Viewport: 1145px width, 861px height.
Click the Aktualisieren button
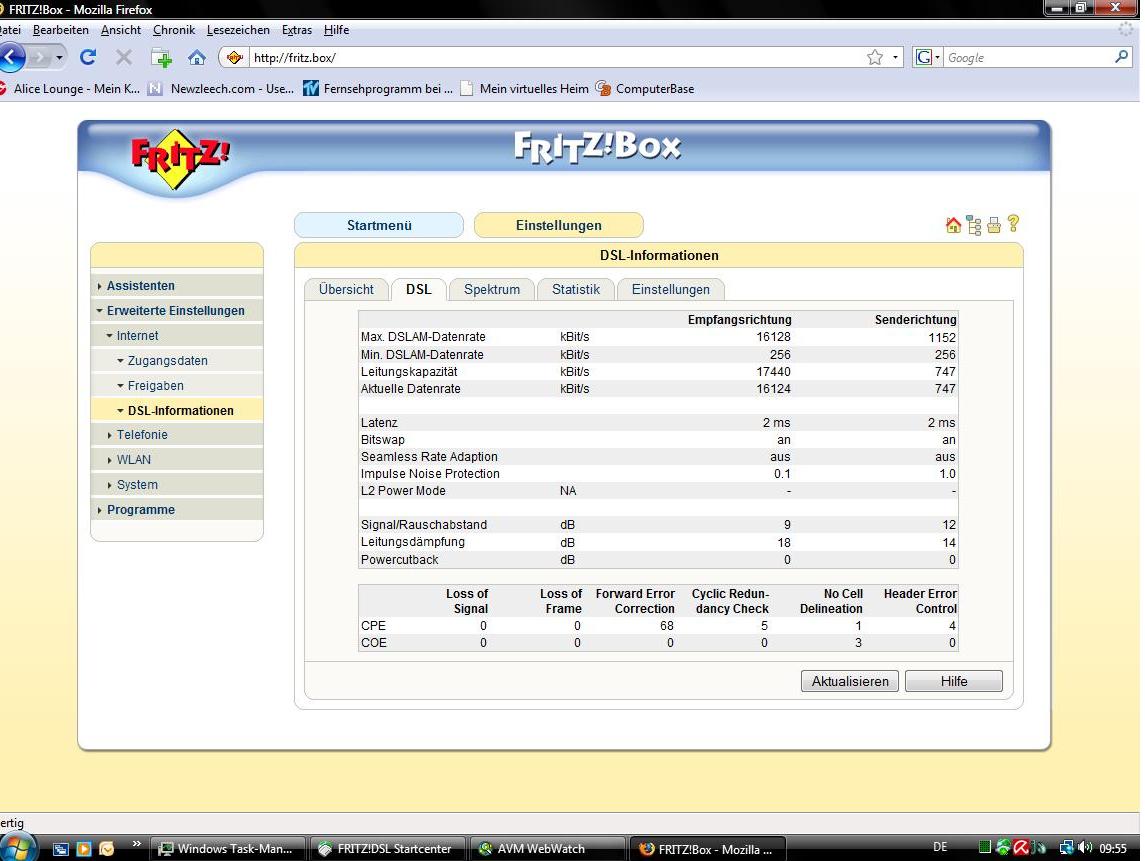850,681
